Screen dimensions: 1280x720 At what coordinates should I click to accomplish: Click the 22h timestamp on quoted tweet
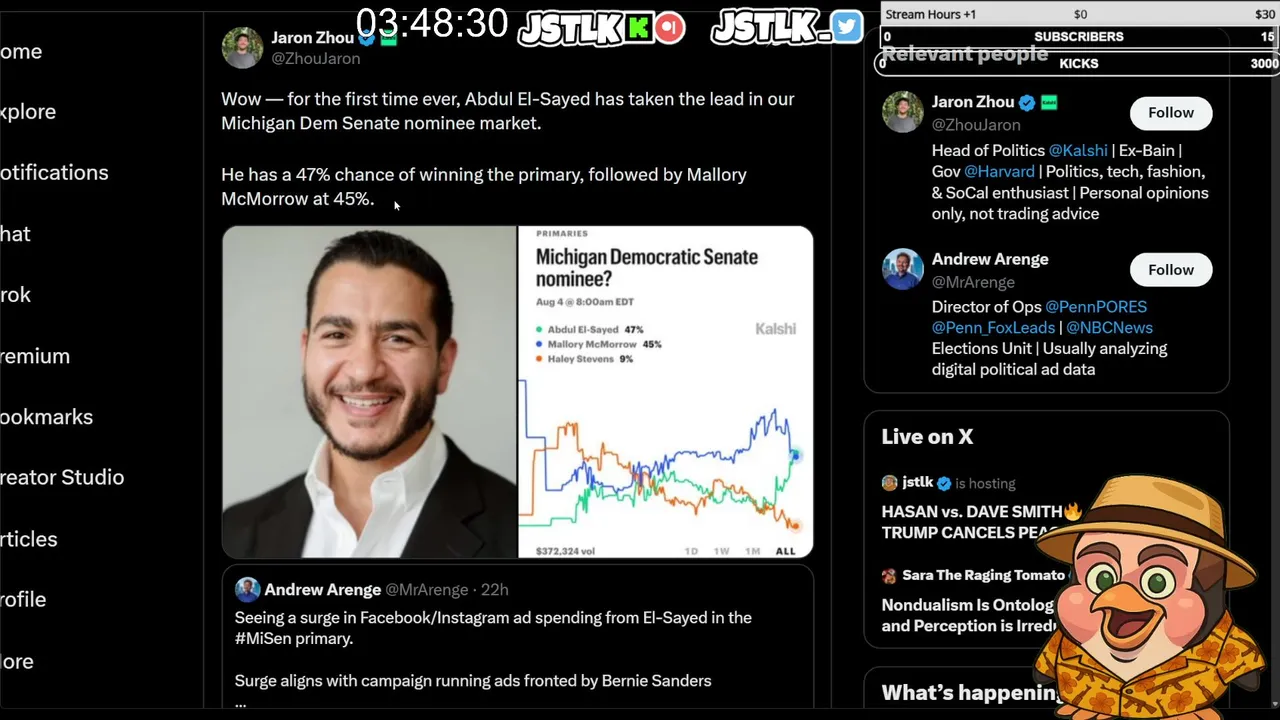tap(494, 590)
